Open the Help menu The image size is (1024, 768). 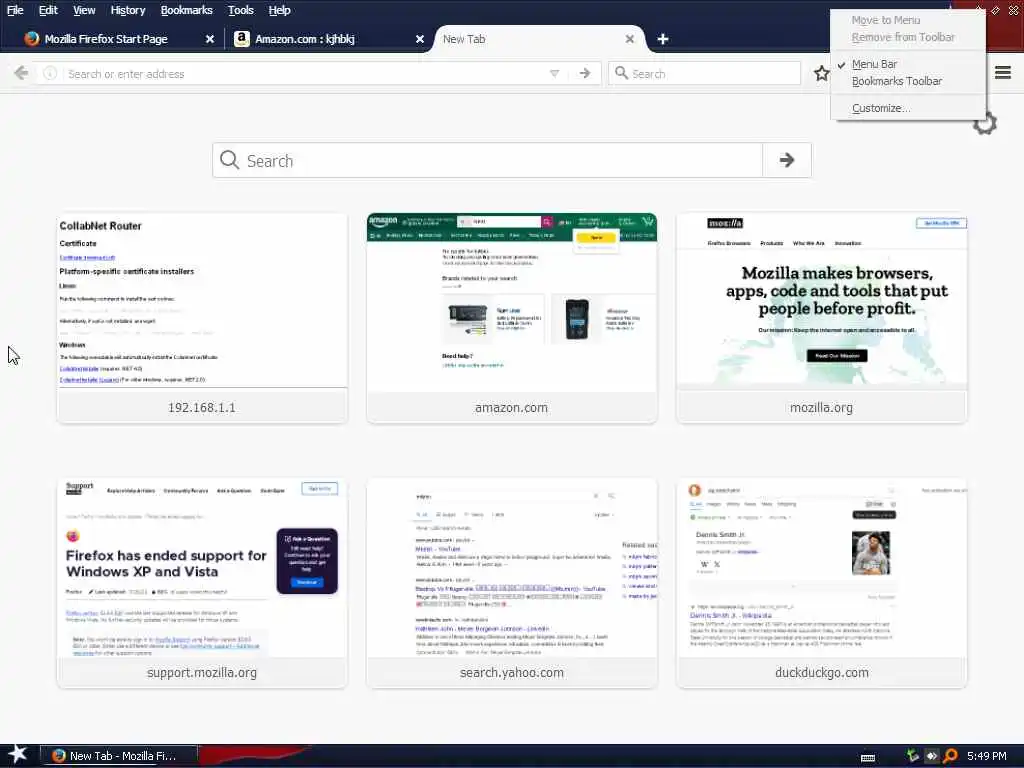(279, 10)
